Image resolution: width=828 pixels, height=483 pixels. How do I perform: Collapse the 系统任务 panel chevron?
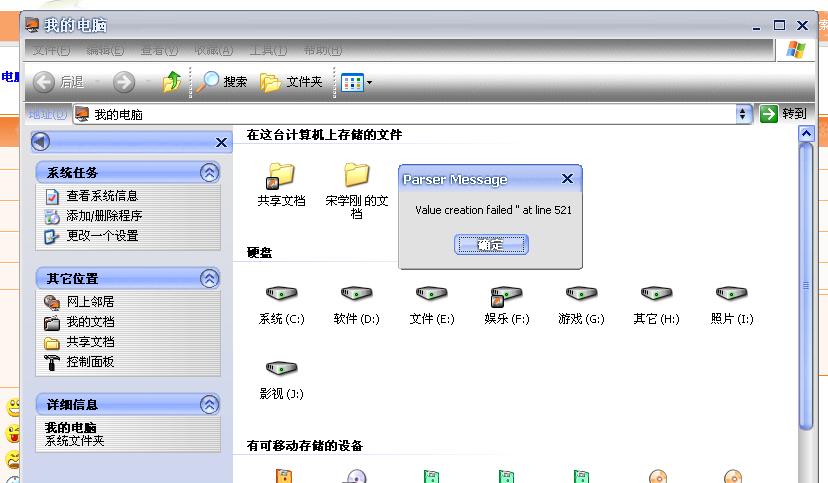coord(210,173)
